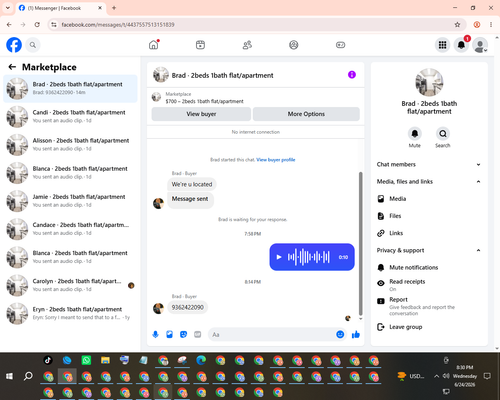Click Brad listing thumbnail in details panel
The height and width of the screenshot is (400, 500).
tap(429, 82)
